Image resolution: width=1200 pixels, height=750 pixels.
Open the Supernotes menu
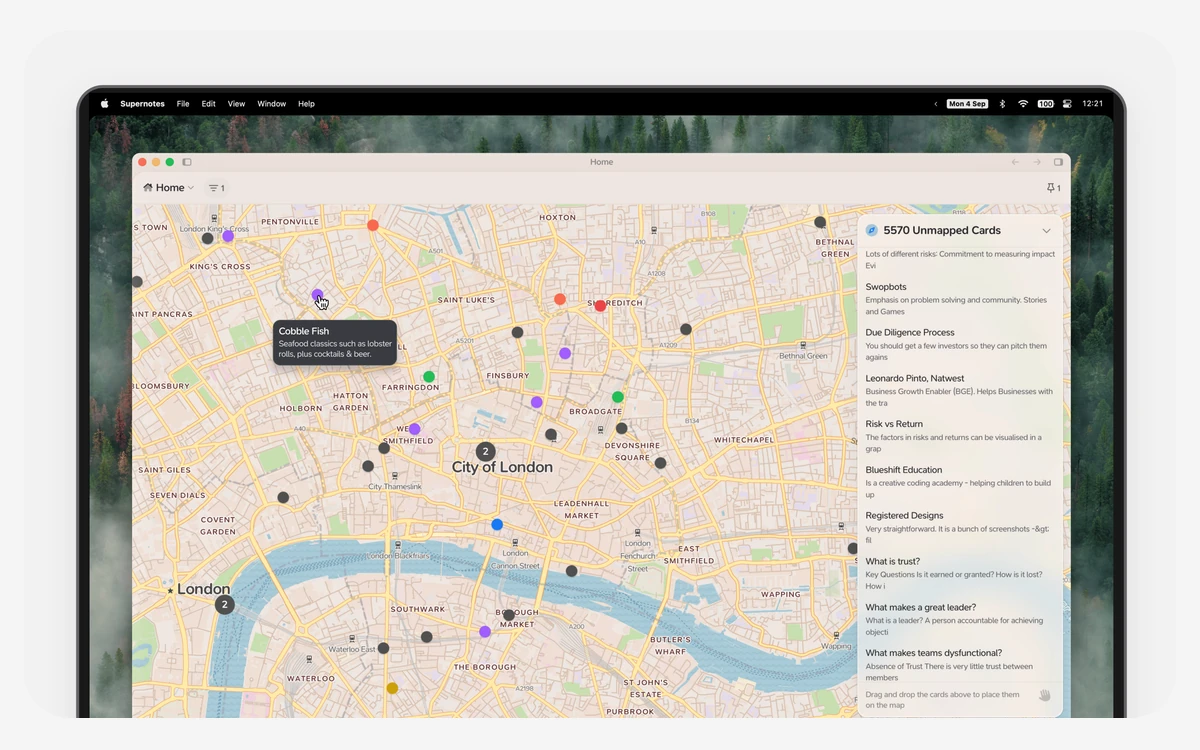pos(142,104)
